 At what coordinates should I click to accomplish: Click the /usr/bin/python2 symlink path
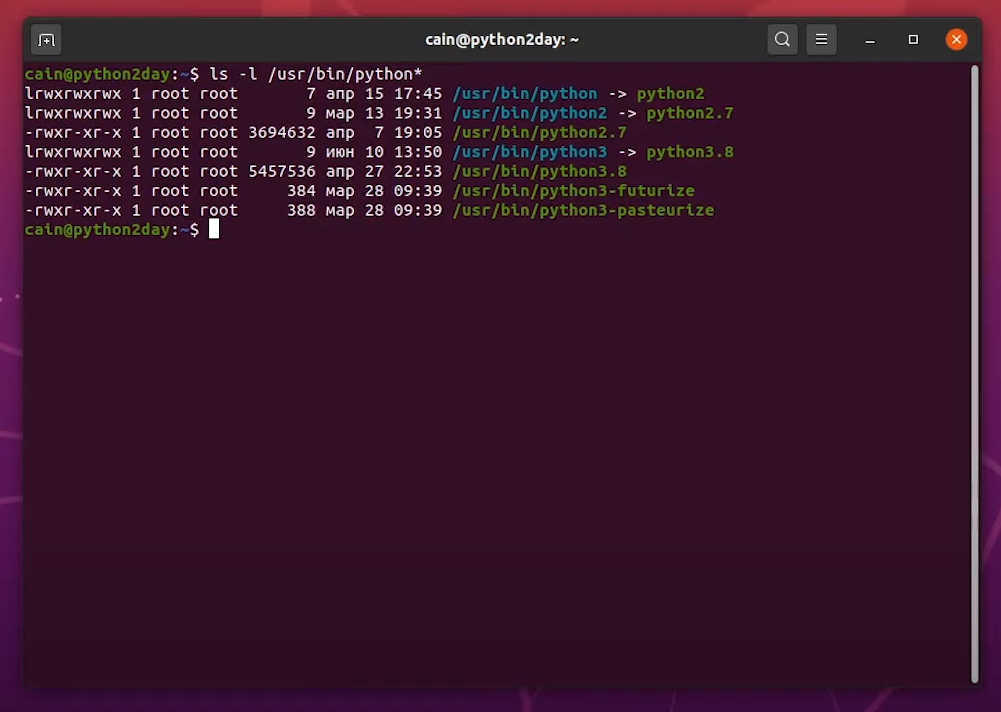point(530,113)
